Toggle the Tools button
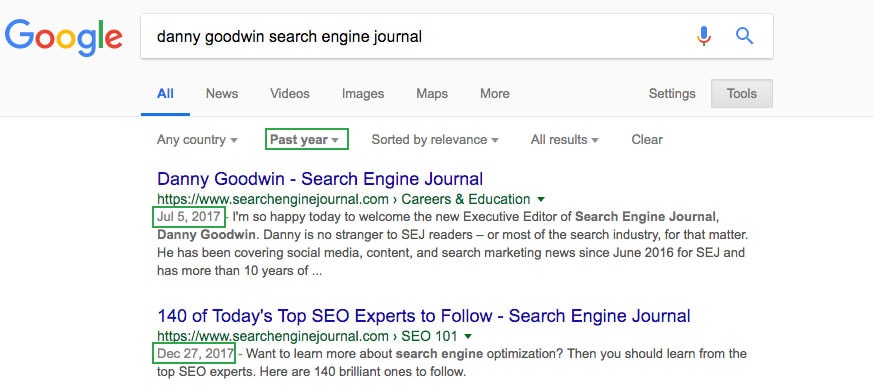The width and height of the screenshot is (874, 389). [x=742, y=94]
